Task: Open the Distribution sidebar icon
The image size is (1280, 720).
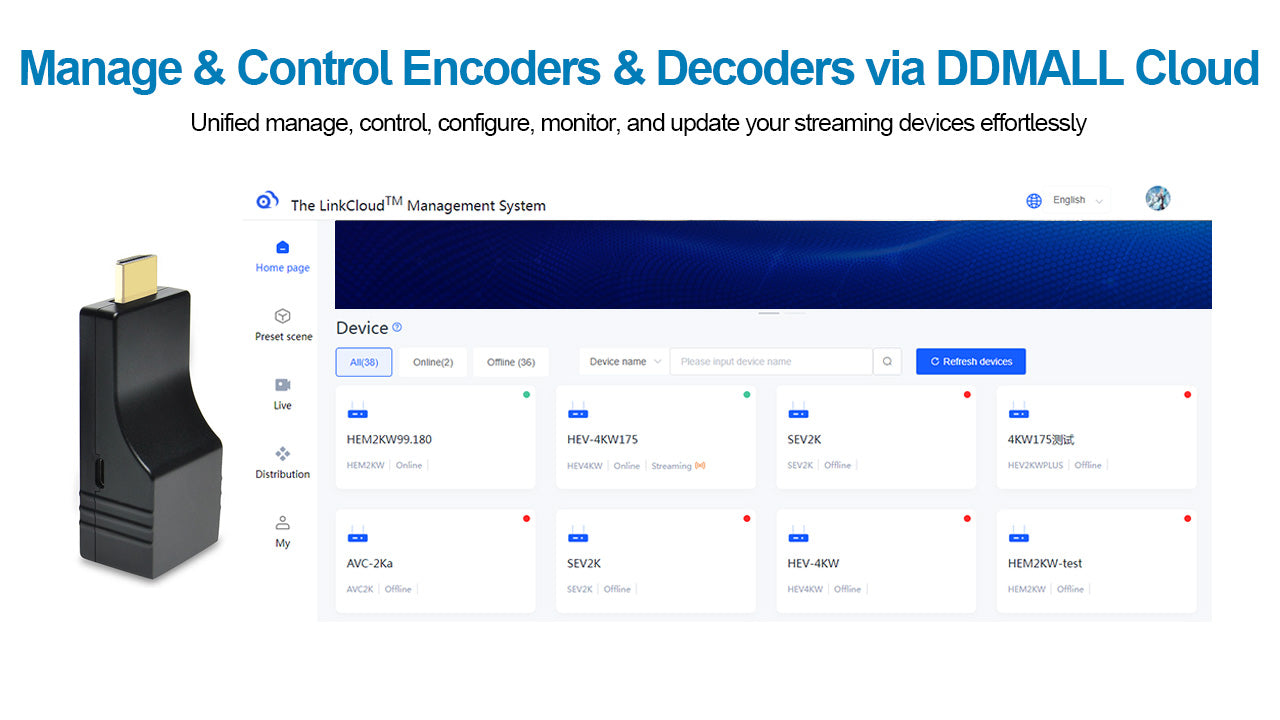Action: pyautogui.click(x=283, y=454)
